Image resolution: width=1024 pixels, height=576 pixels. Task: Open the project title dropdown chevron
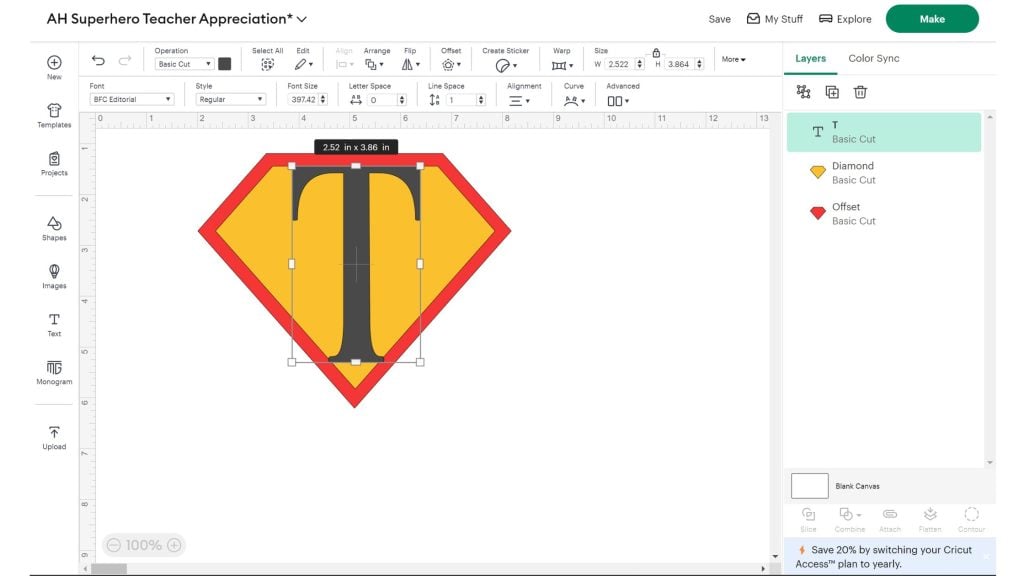302,20
